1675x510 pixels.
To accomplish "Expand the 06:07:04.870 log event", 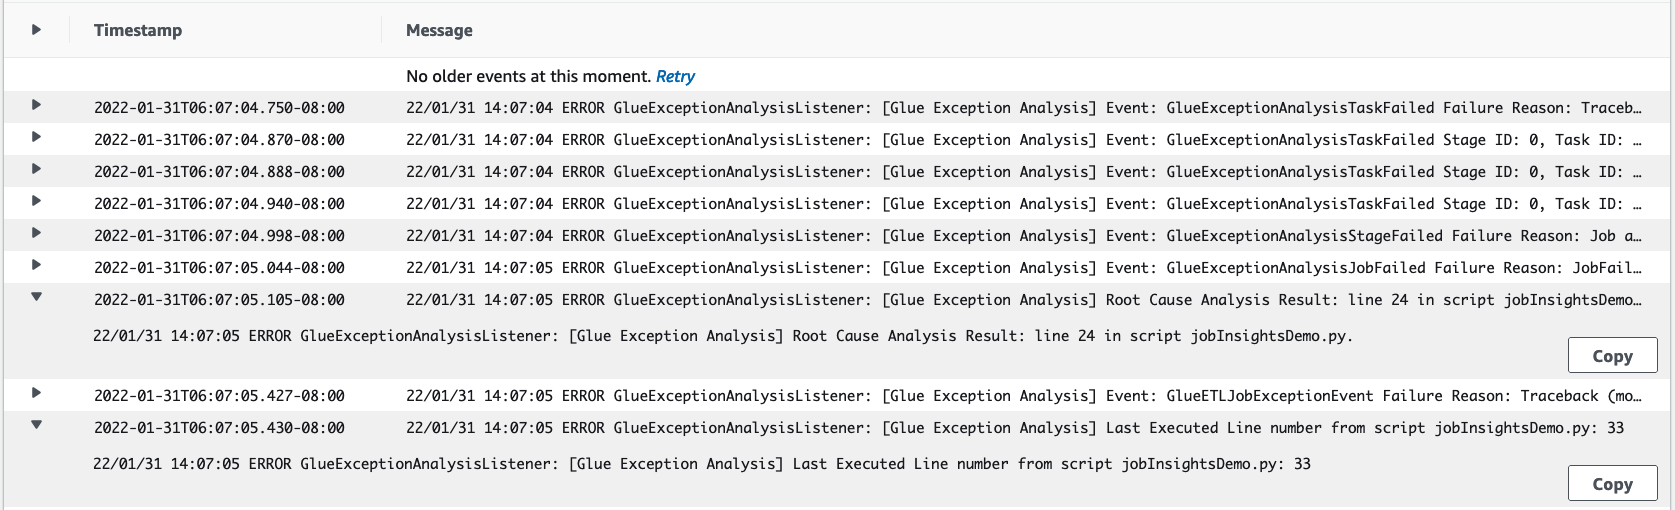I will (x=36, y=137).
